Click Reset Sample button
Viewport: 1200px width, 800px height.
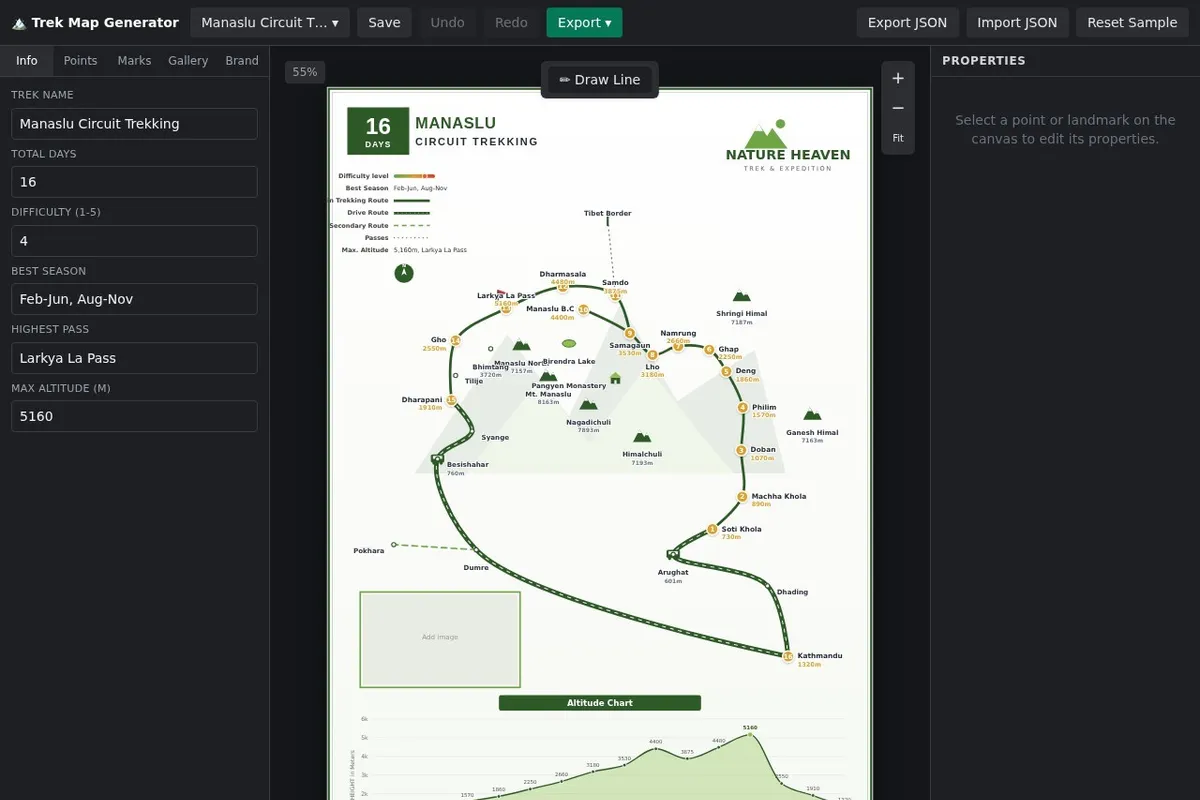(1132, 23)
